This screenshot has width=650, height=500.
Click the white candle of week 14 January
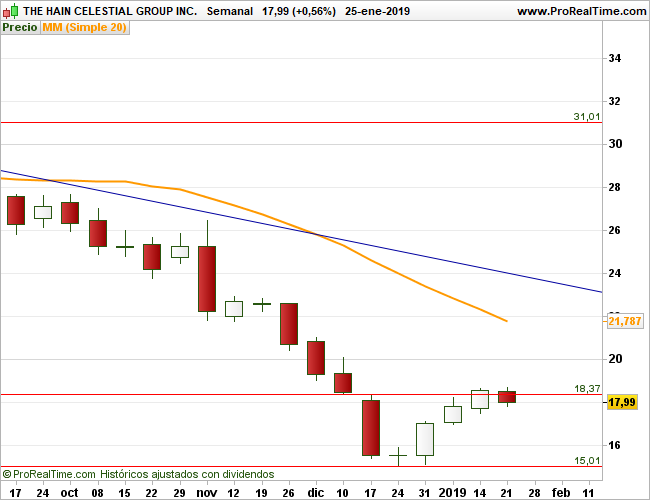[480, 399]
